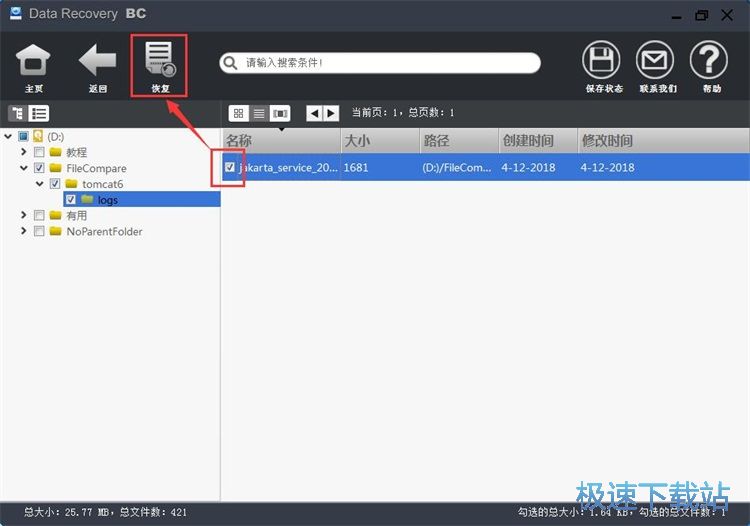Viewport: 750px width, 526px height.
Task: Go to previous page arrow
Action: pyautogui.click(x=314, y=113)
